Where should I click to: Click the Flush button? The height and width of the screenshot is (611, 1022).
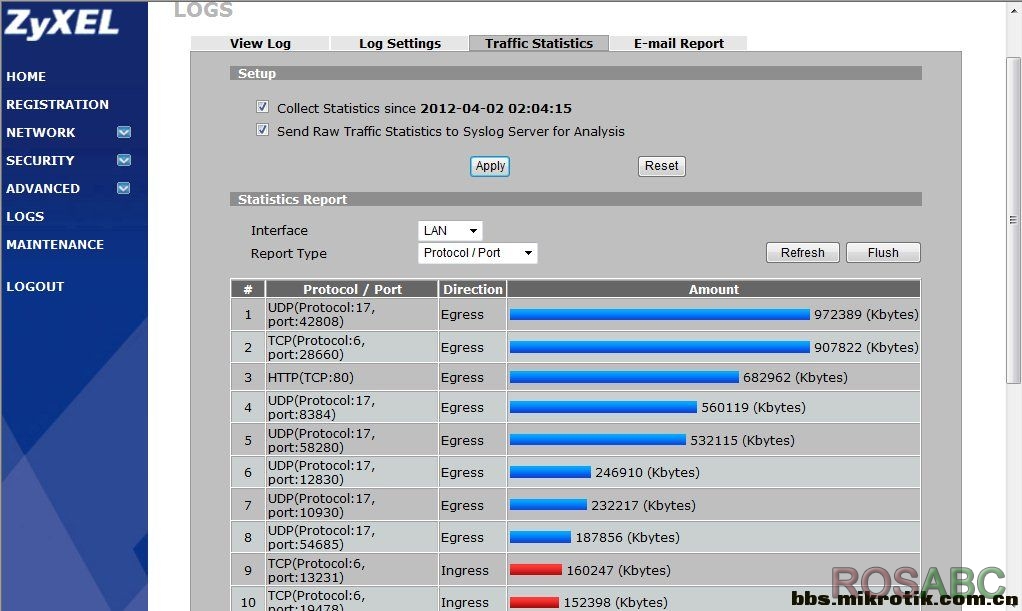[883, 252]
